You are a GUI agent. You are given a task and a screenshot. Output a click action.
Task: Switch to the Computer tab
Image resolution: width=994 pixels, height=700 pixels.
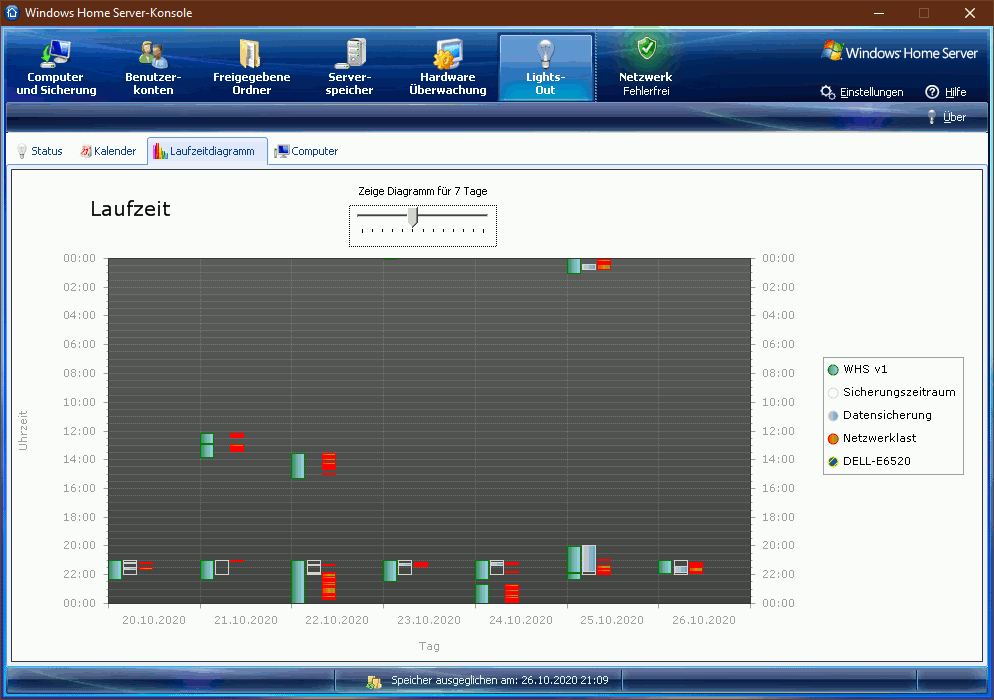tap(307, 151)
